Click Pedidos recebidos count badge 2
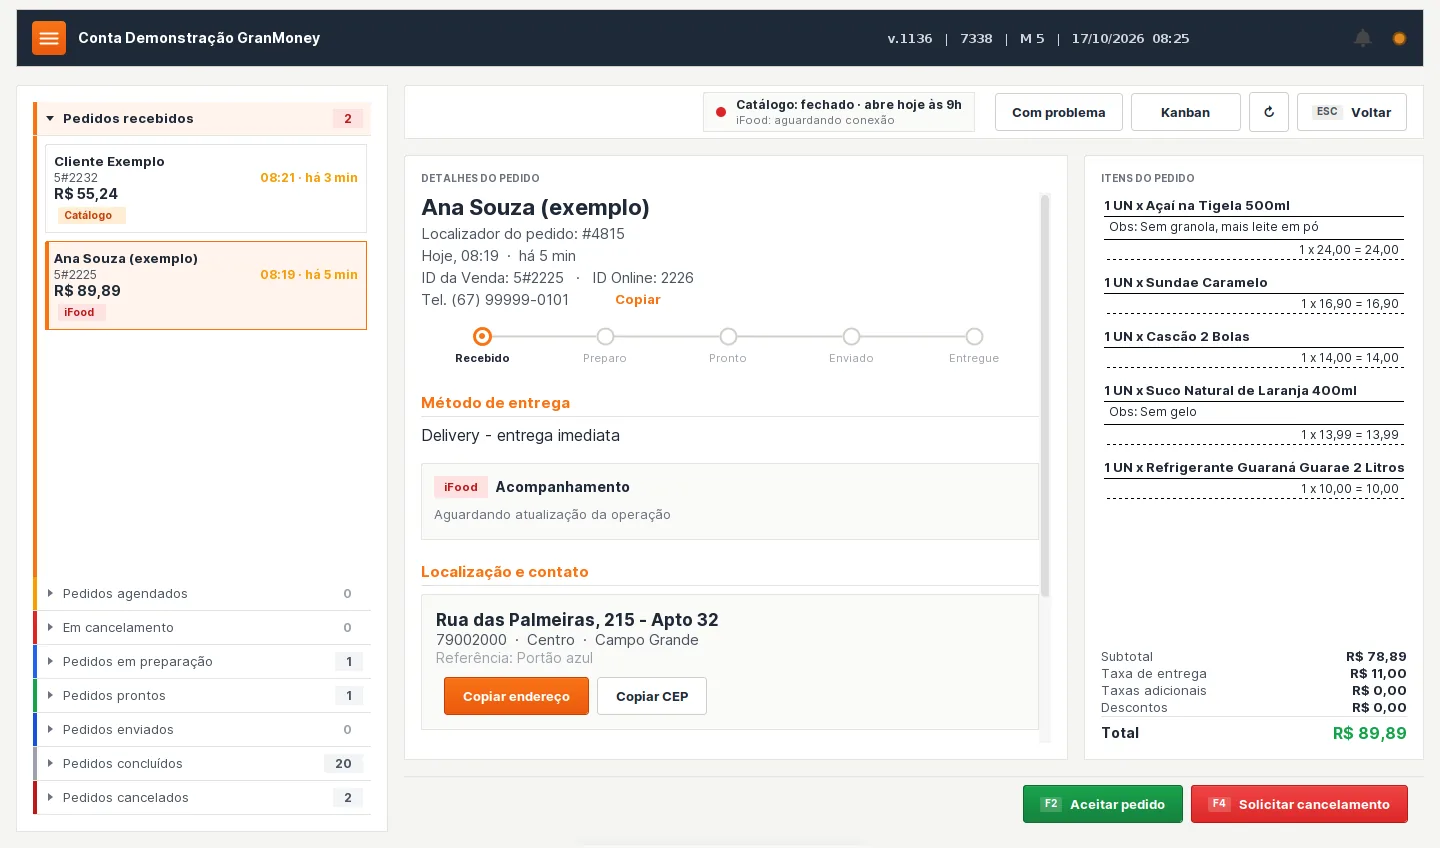Screen dimensions: 1440x848 (348, 118)
